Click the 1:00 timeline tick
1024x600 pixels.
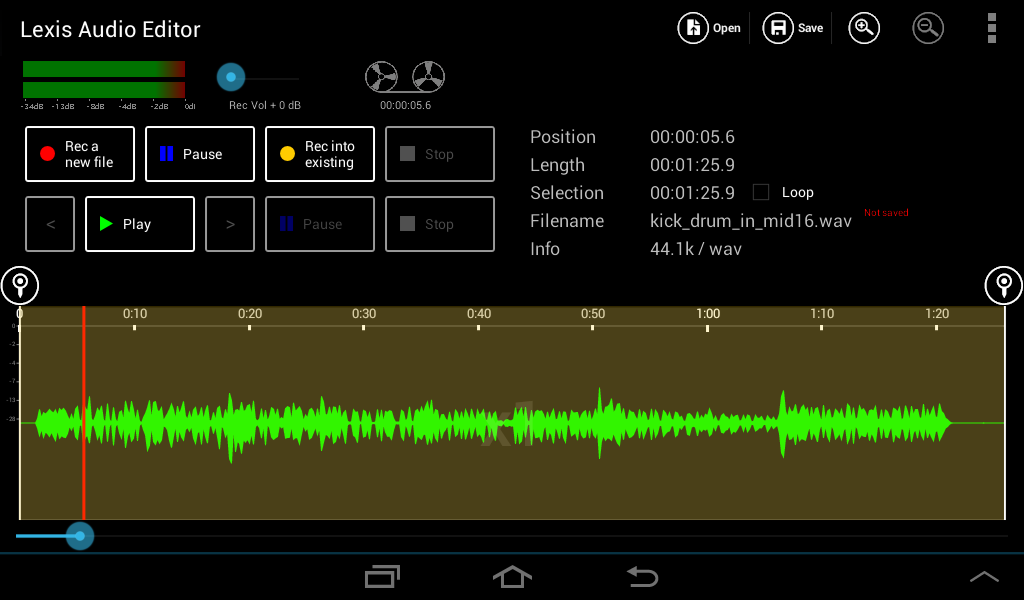coord(707,327)
